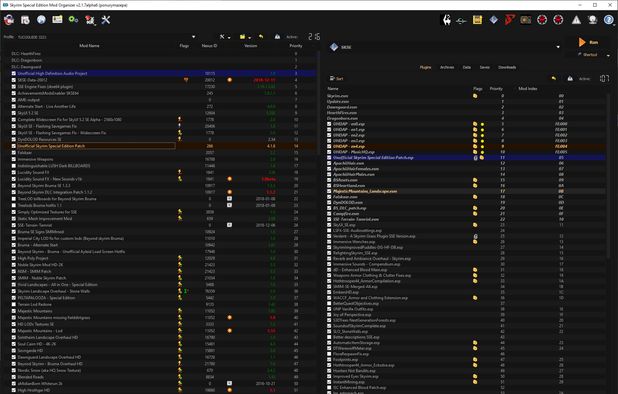Toggle the Alternate Start - Live Another Life checkbox
The height and width of the screenshot is (394, 618).
tap(14, 106)
